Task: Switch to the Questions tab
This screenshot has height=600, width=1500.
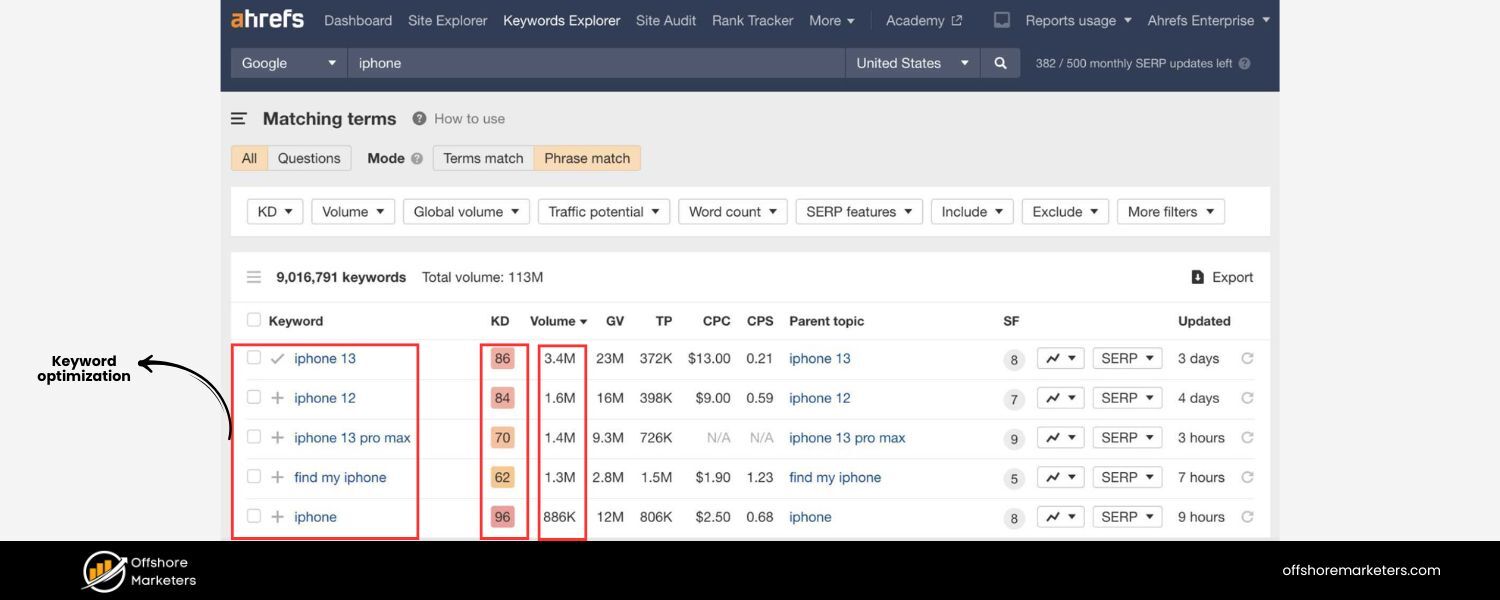Action: pos(309,158)
